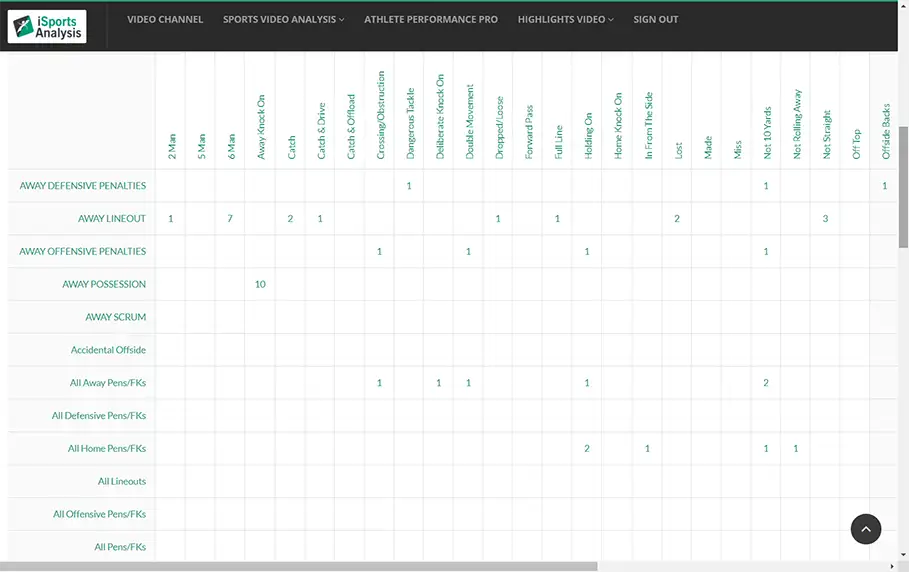909x572 pixels.
Task: Click the Dangerous Tackle column header
Action: pos(410,123)
